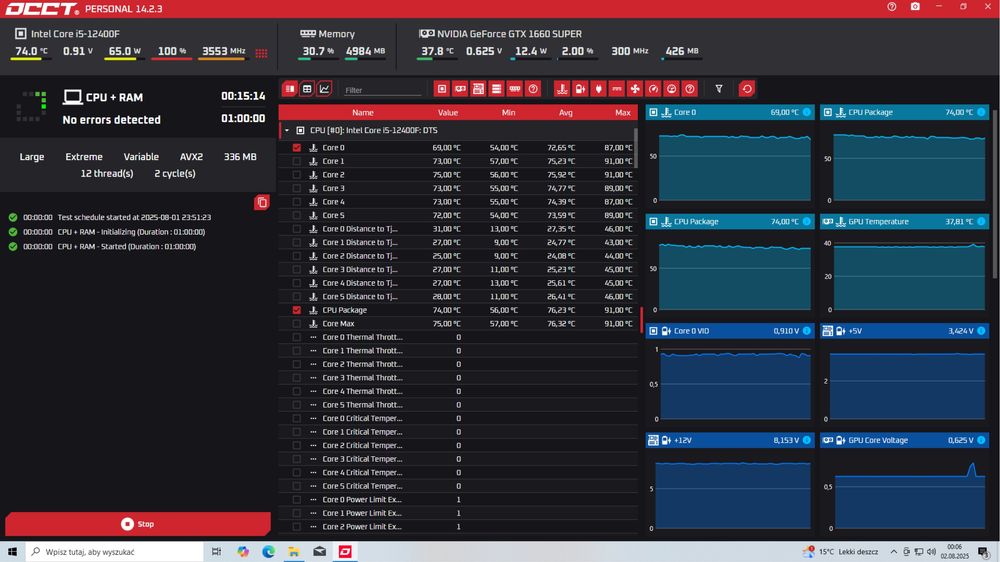Open Task View from the taskbar
The width and height of the screenshot is (1000, 562).
pyautogui.click(x=216, y=552)
